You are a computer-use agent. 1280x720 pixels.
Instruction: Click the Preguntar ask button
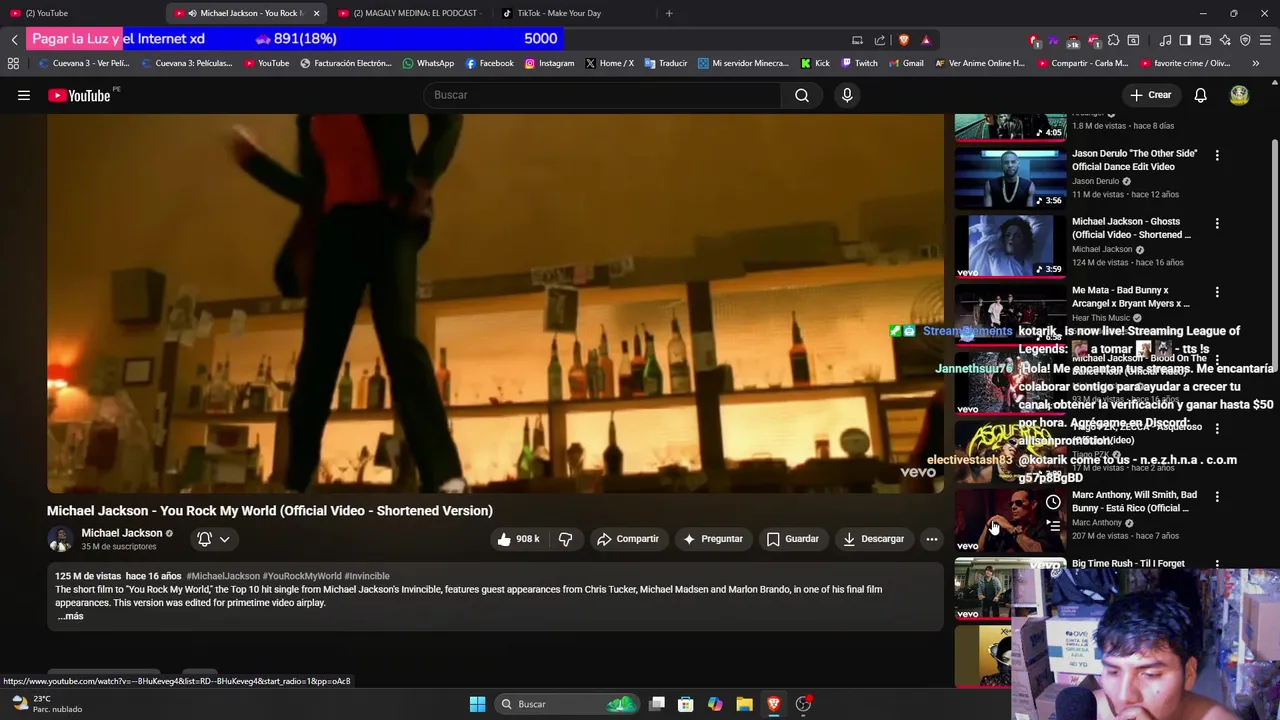click(x=712, y=539)
